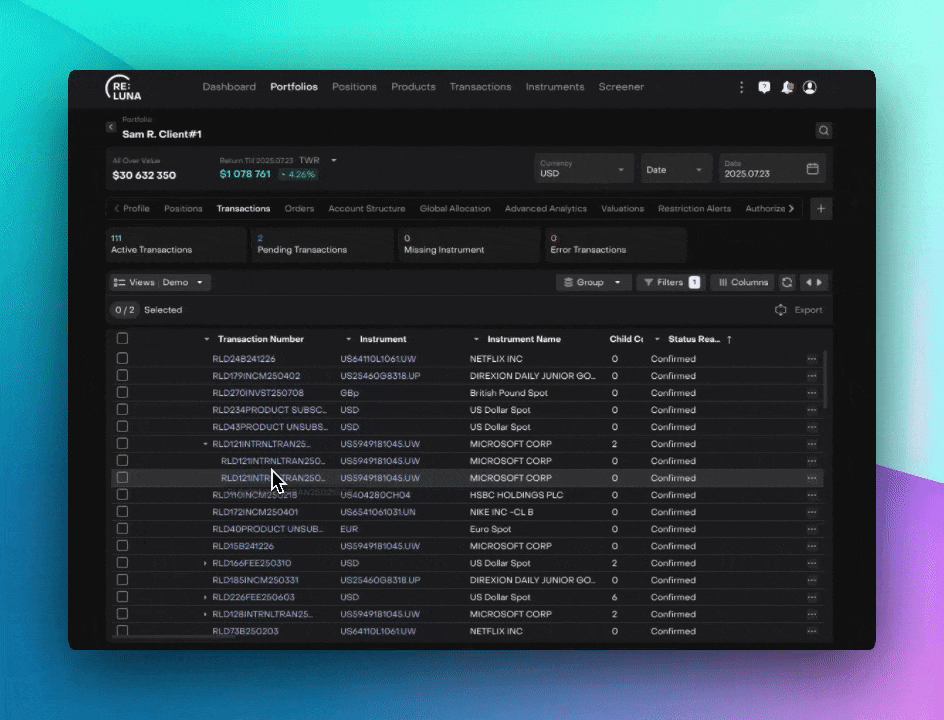Select the British Pound Spot row checkbox
Screen dimensions: 944x720
(x=122, y=393)
